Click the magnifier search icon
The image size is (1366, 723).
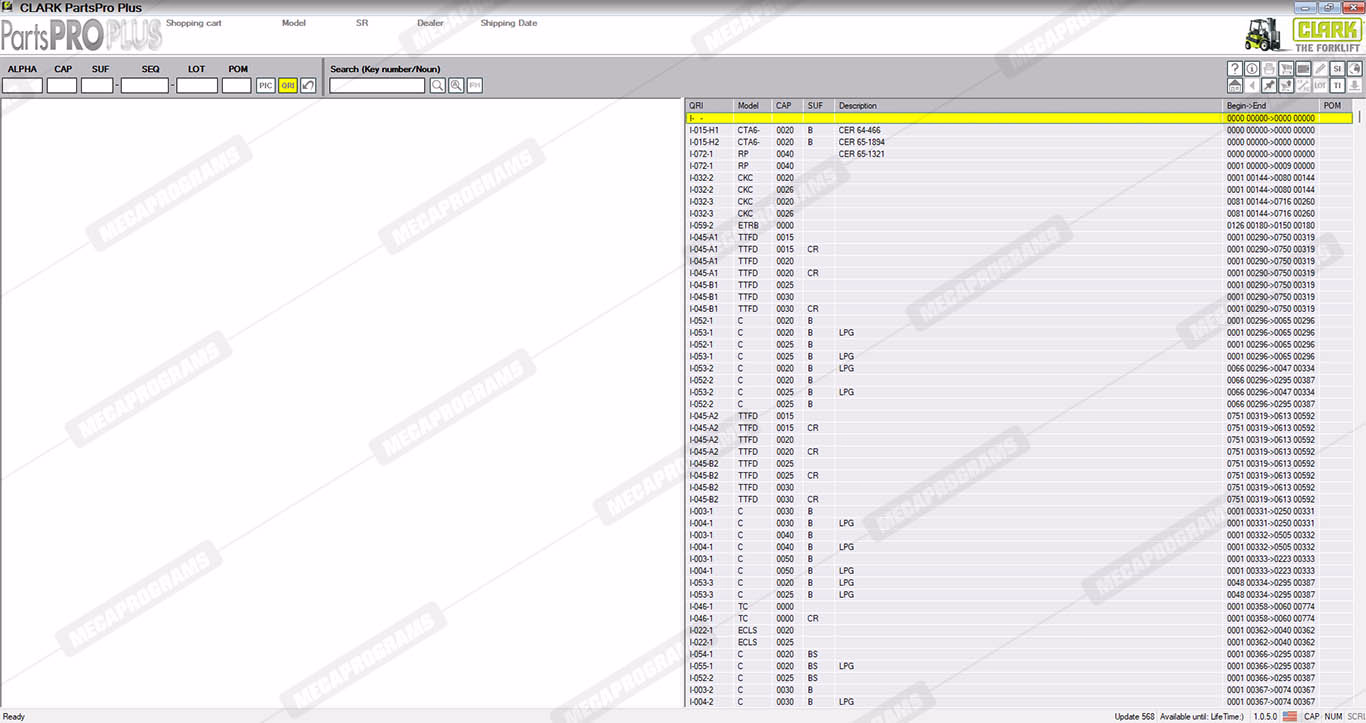pos(437,86)
